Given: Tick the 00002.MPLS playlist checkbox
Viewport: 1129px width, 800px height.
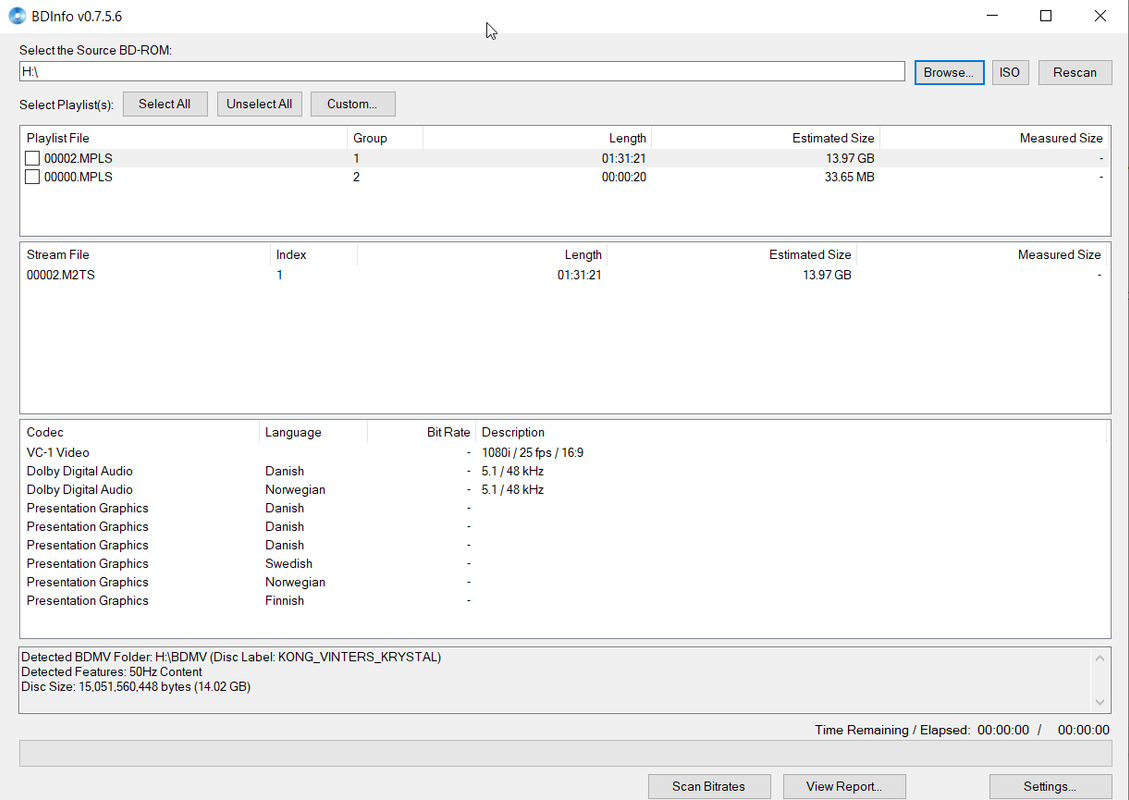Looking at the screenshot, I should (x=32, y=158).
